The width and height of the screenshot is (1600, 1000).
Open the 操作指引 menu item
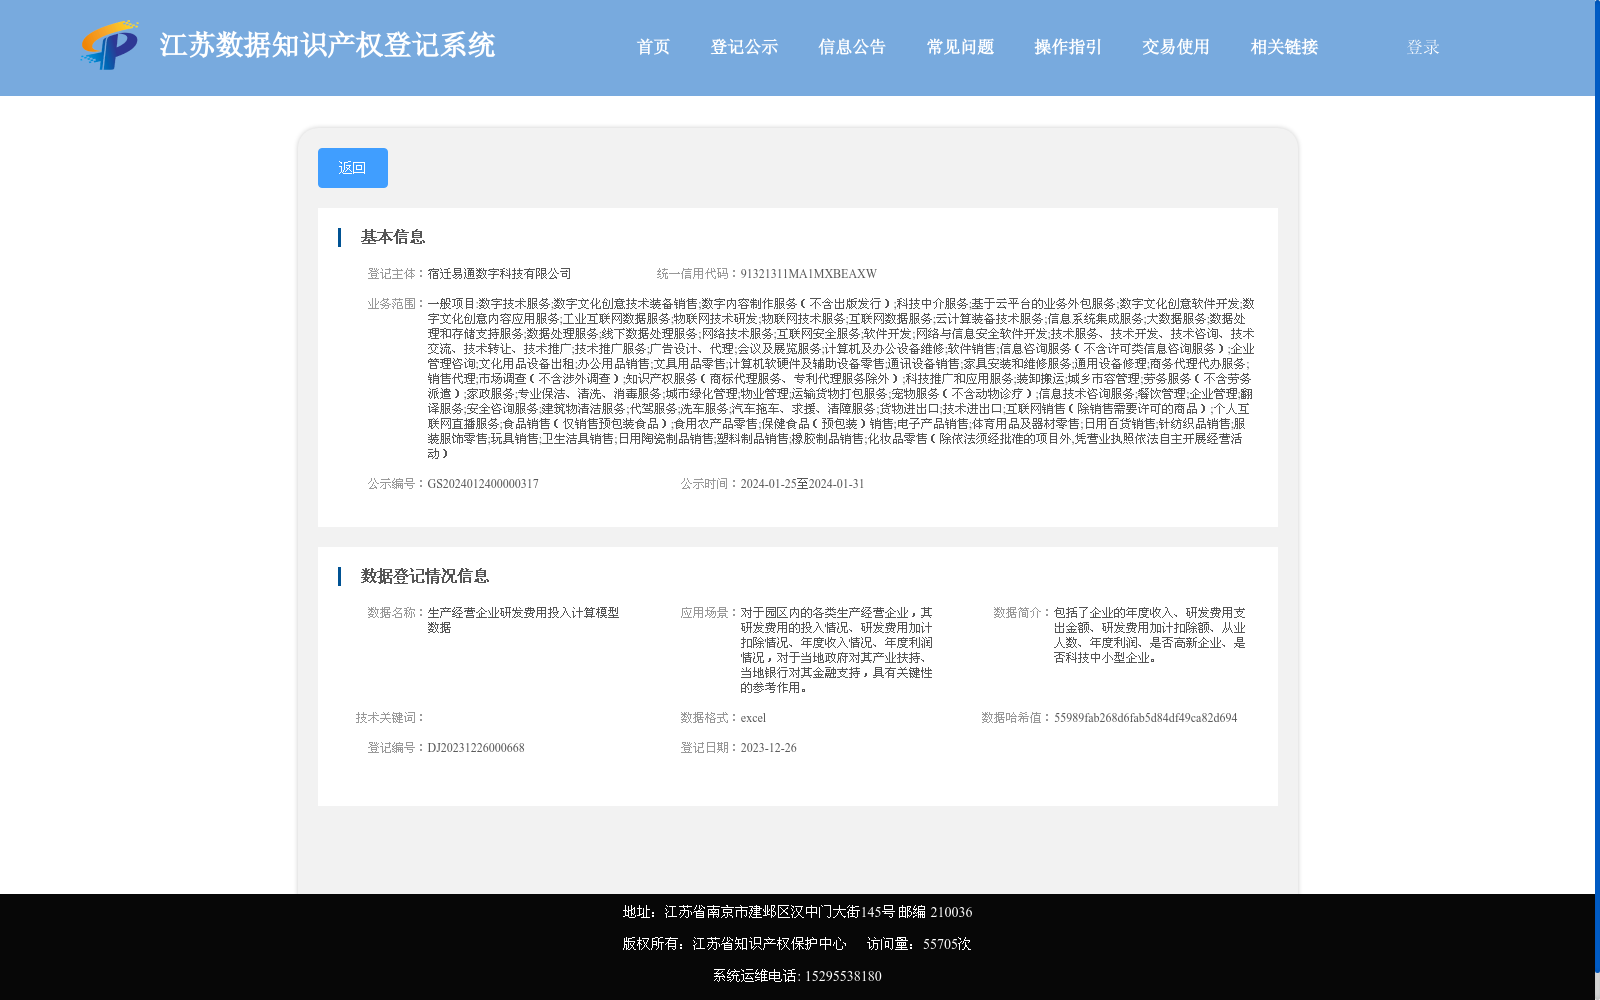(x=1068, y=47)
